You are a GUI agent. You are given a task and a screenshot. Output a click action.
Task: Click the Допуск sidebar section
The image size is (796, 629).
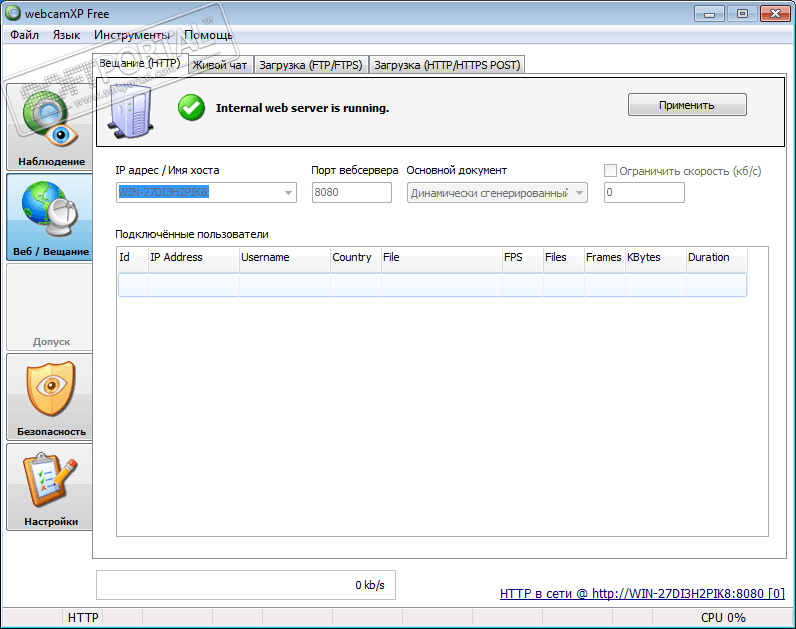tap(49, 307)
